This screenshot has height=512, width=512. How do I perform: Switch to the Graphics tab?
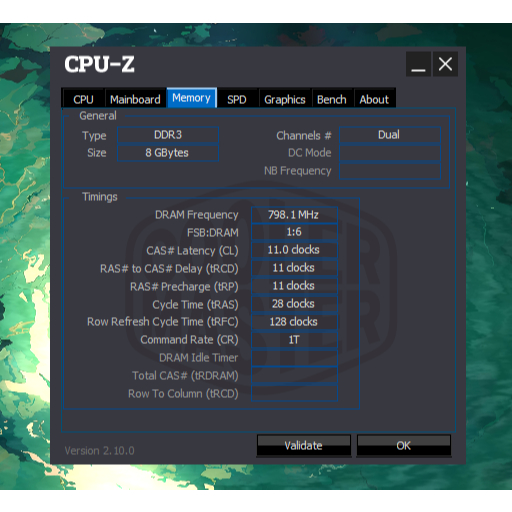coord(285,99)
